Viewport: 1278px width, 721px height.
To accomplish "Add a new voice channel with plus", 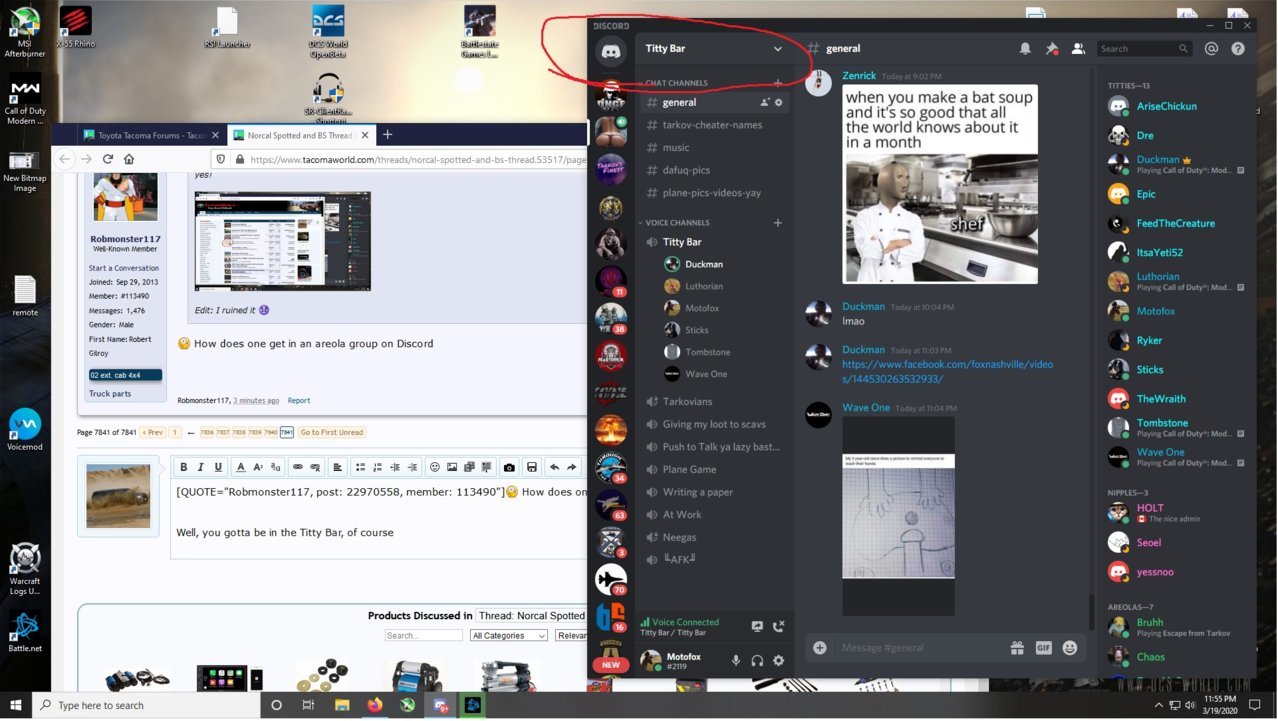I will pyautogui.click(x=778, y=222).
